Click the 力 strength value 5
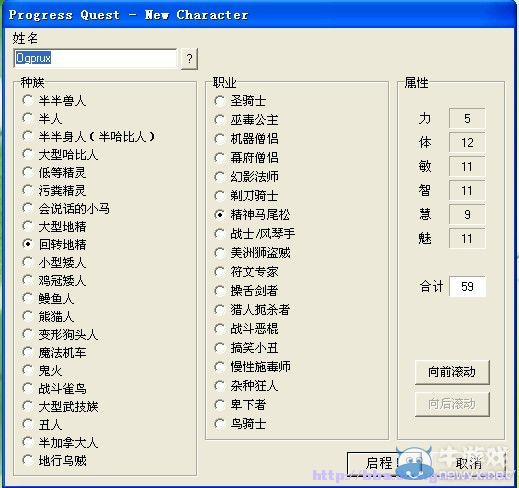The height and width of the screenshot is (488, 519). click(x=467, y=118)
